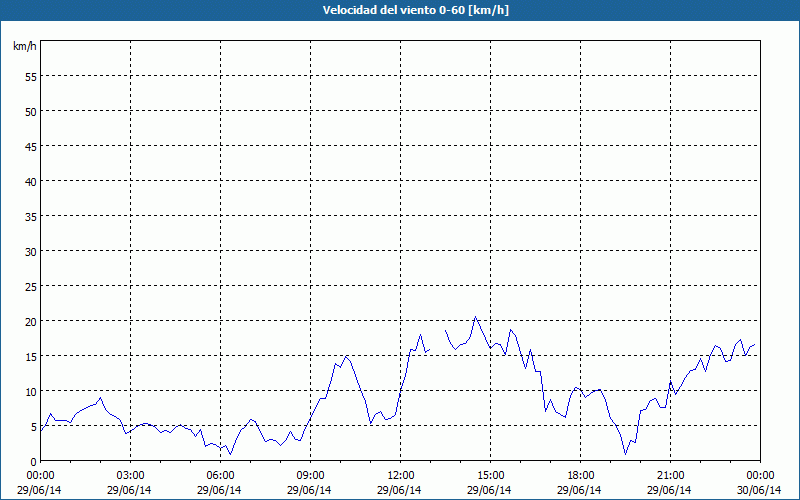The height and width of the screenshot is (500, 800).
Task: Select the '5' y-axis label
Action: point(34,427)
